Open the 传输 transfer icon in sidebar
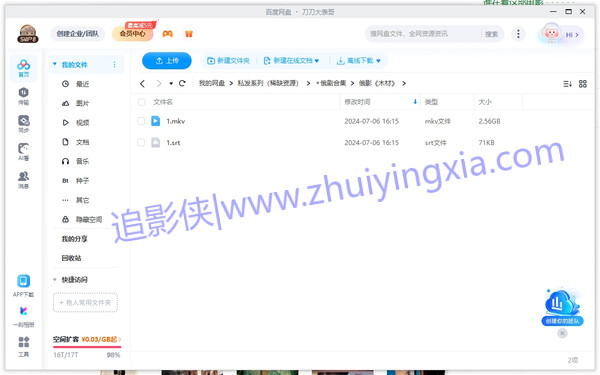 (23, 96)
